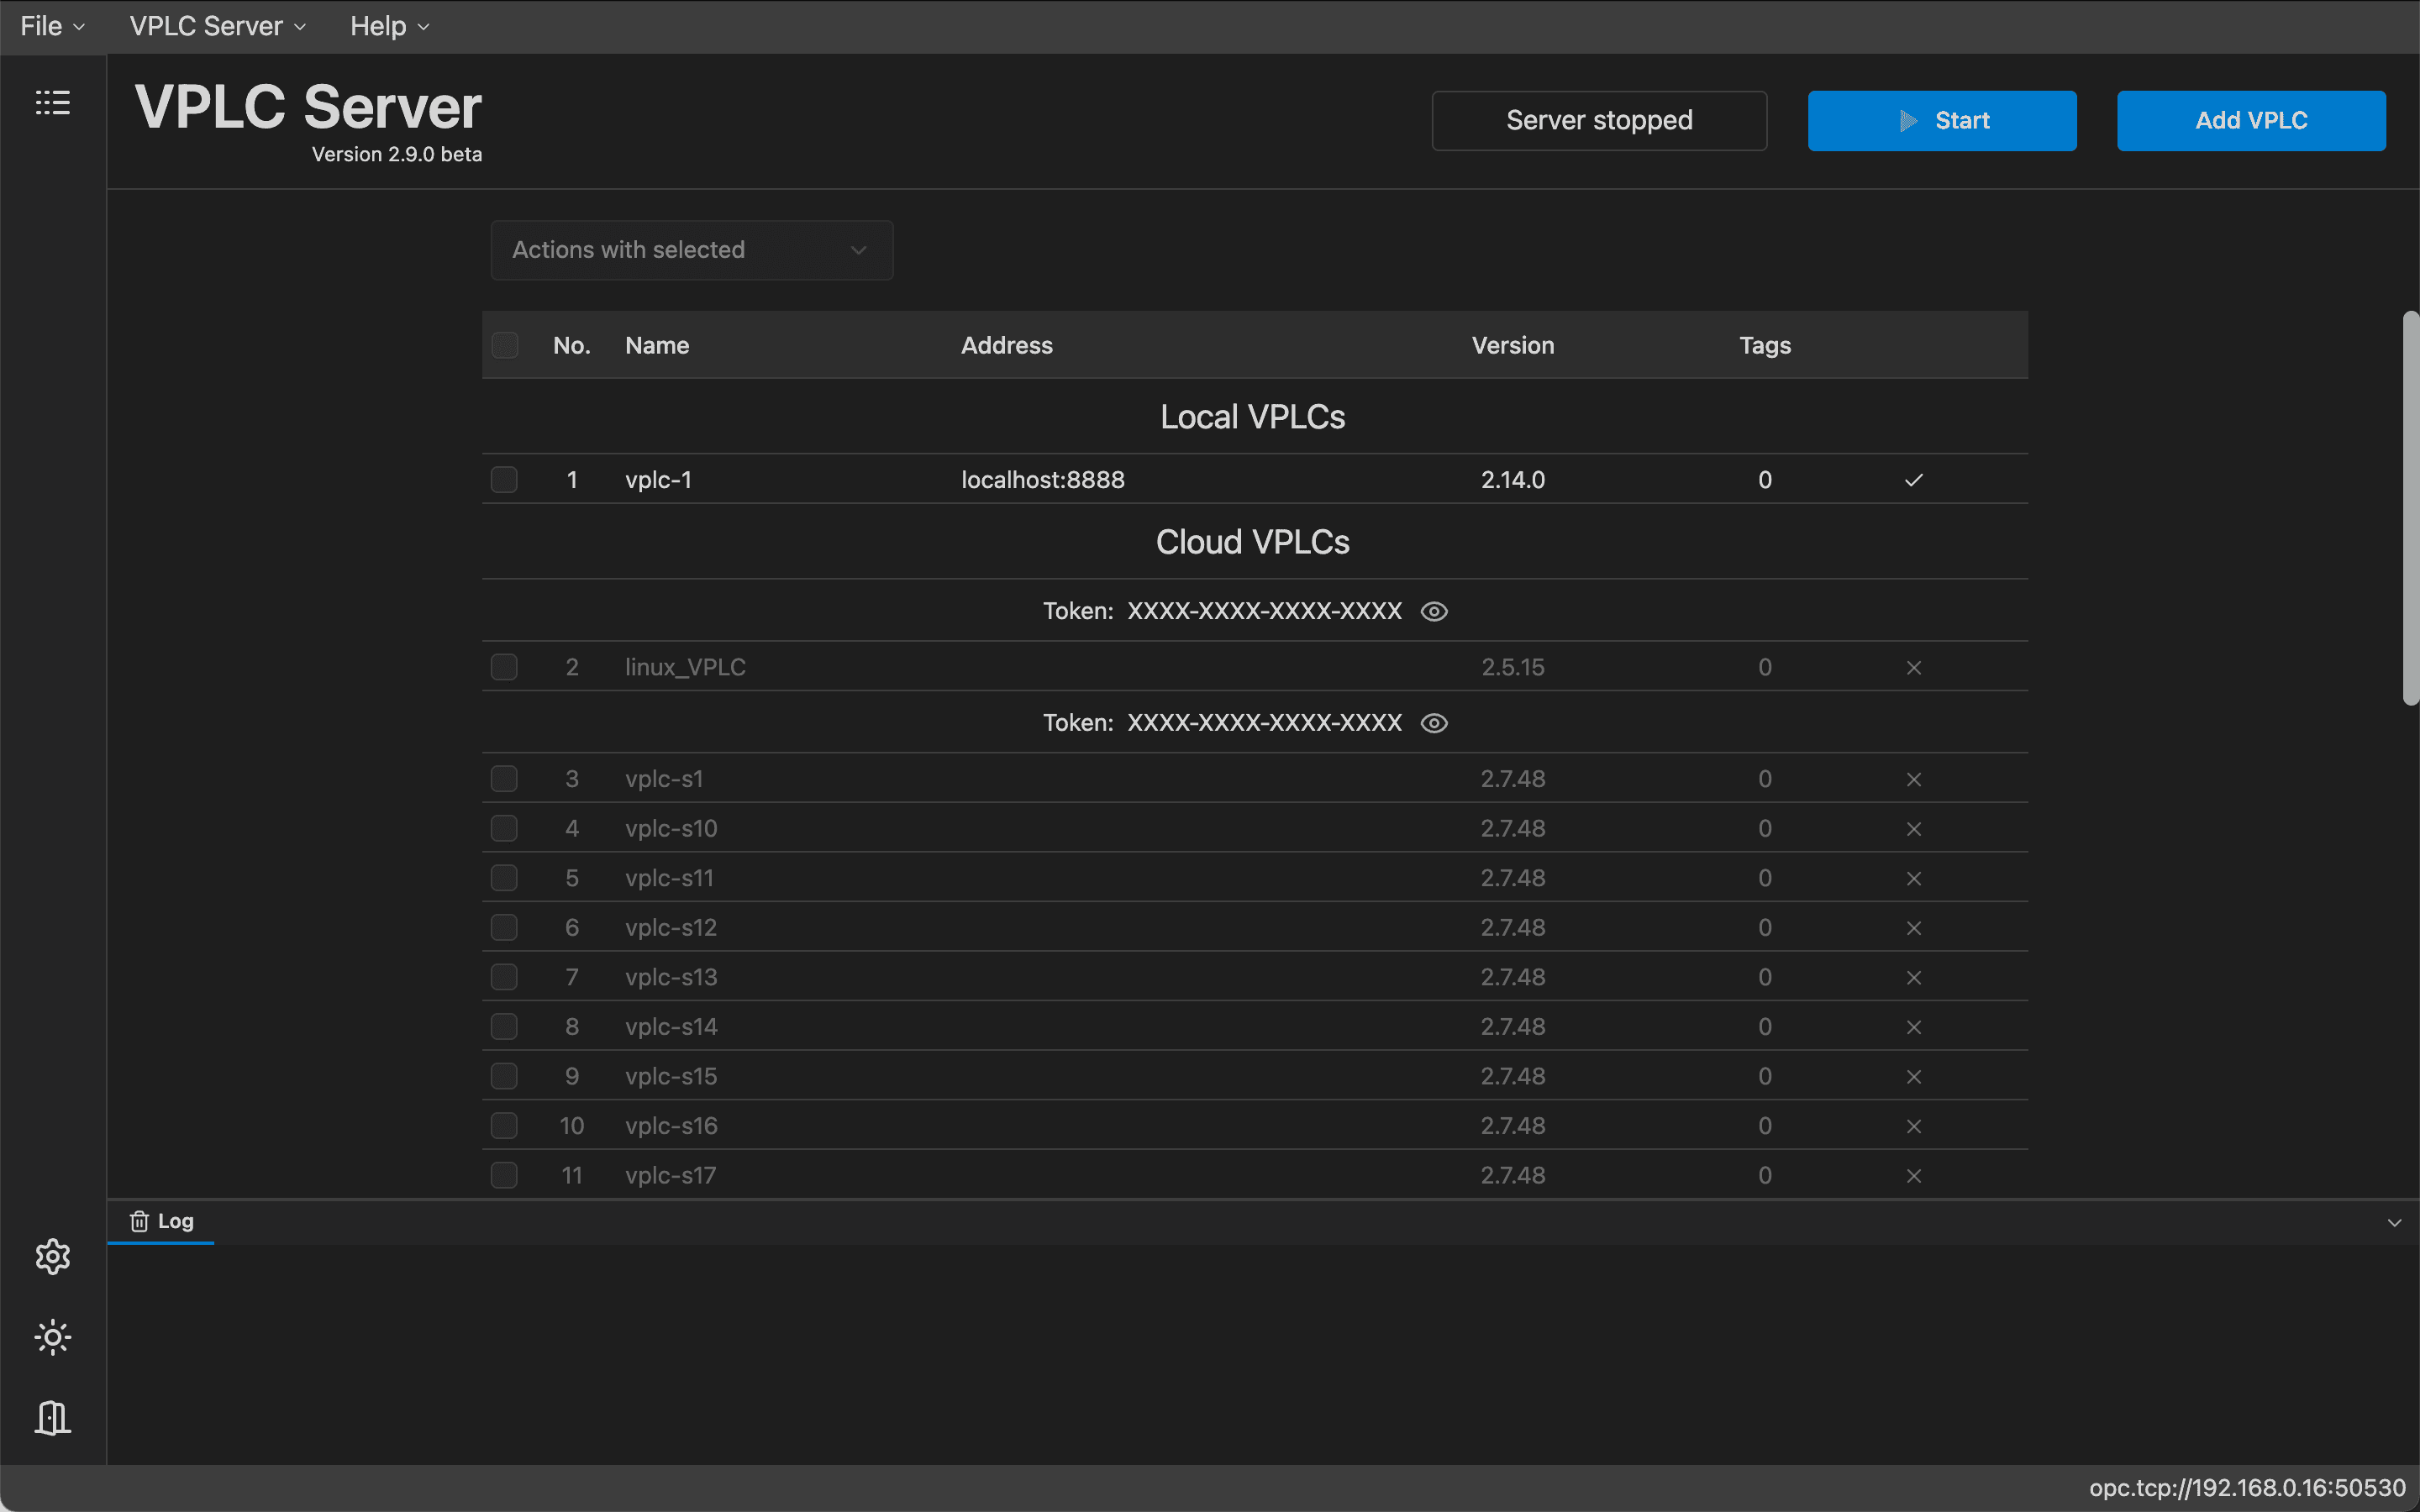
Task: Click the X icon on vplc-s12 row
Action: [1914, 928]
